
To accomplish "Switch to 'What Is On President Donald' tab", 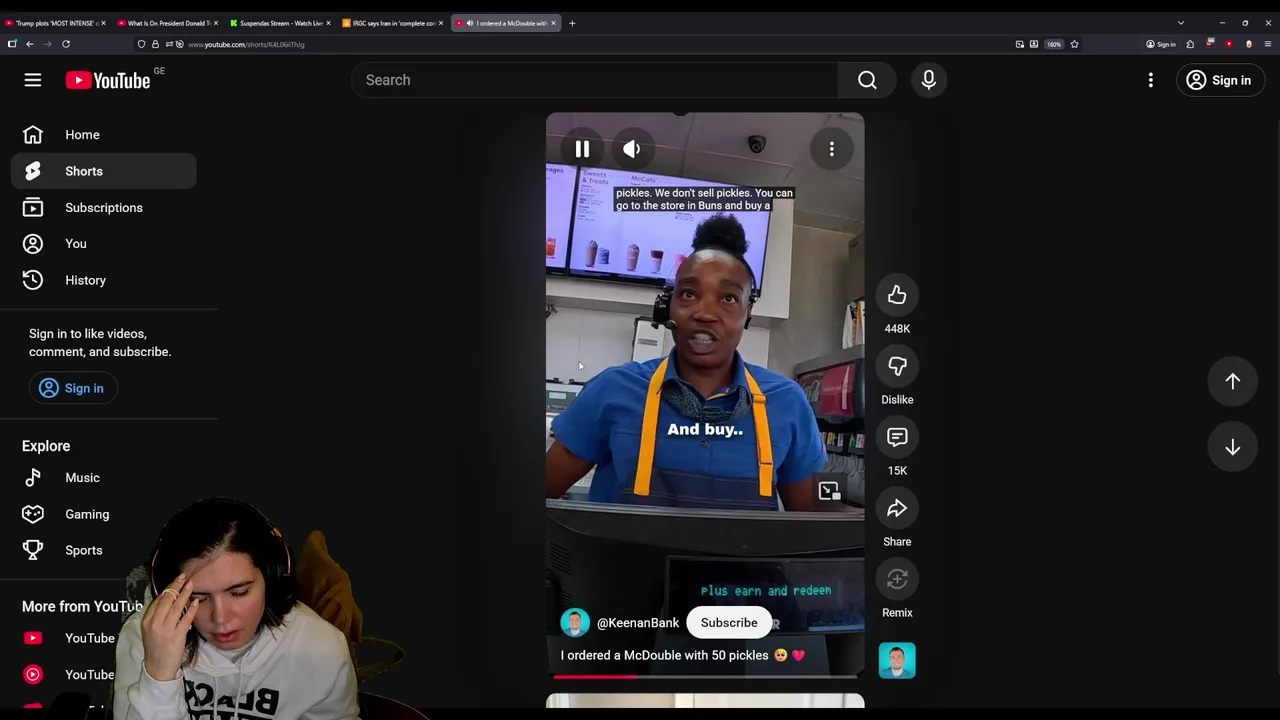I will [x=168, y=23].
